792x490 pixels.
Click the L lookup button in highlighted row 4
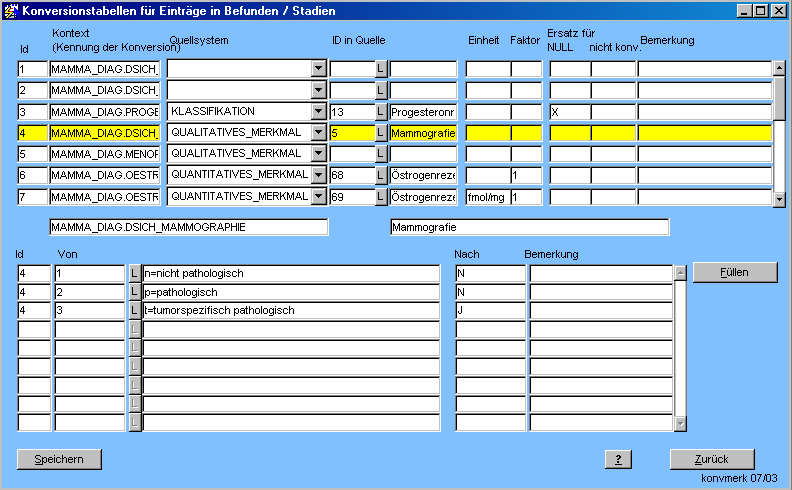[381, 133]
